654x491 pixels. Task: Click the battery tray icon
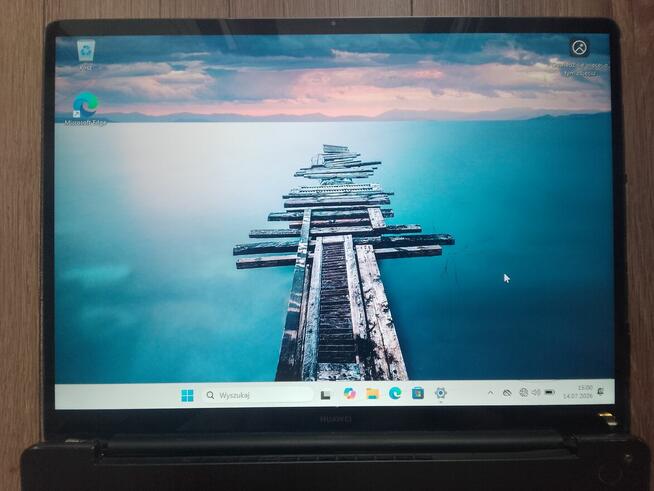[550, 393]
